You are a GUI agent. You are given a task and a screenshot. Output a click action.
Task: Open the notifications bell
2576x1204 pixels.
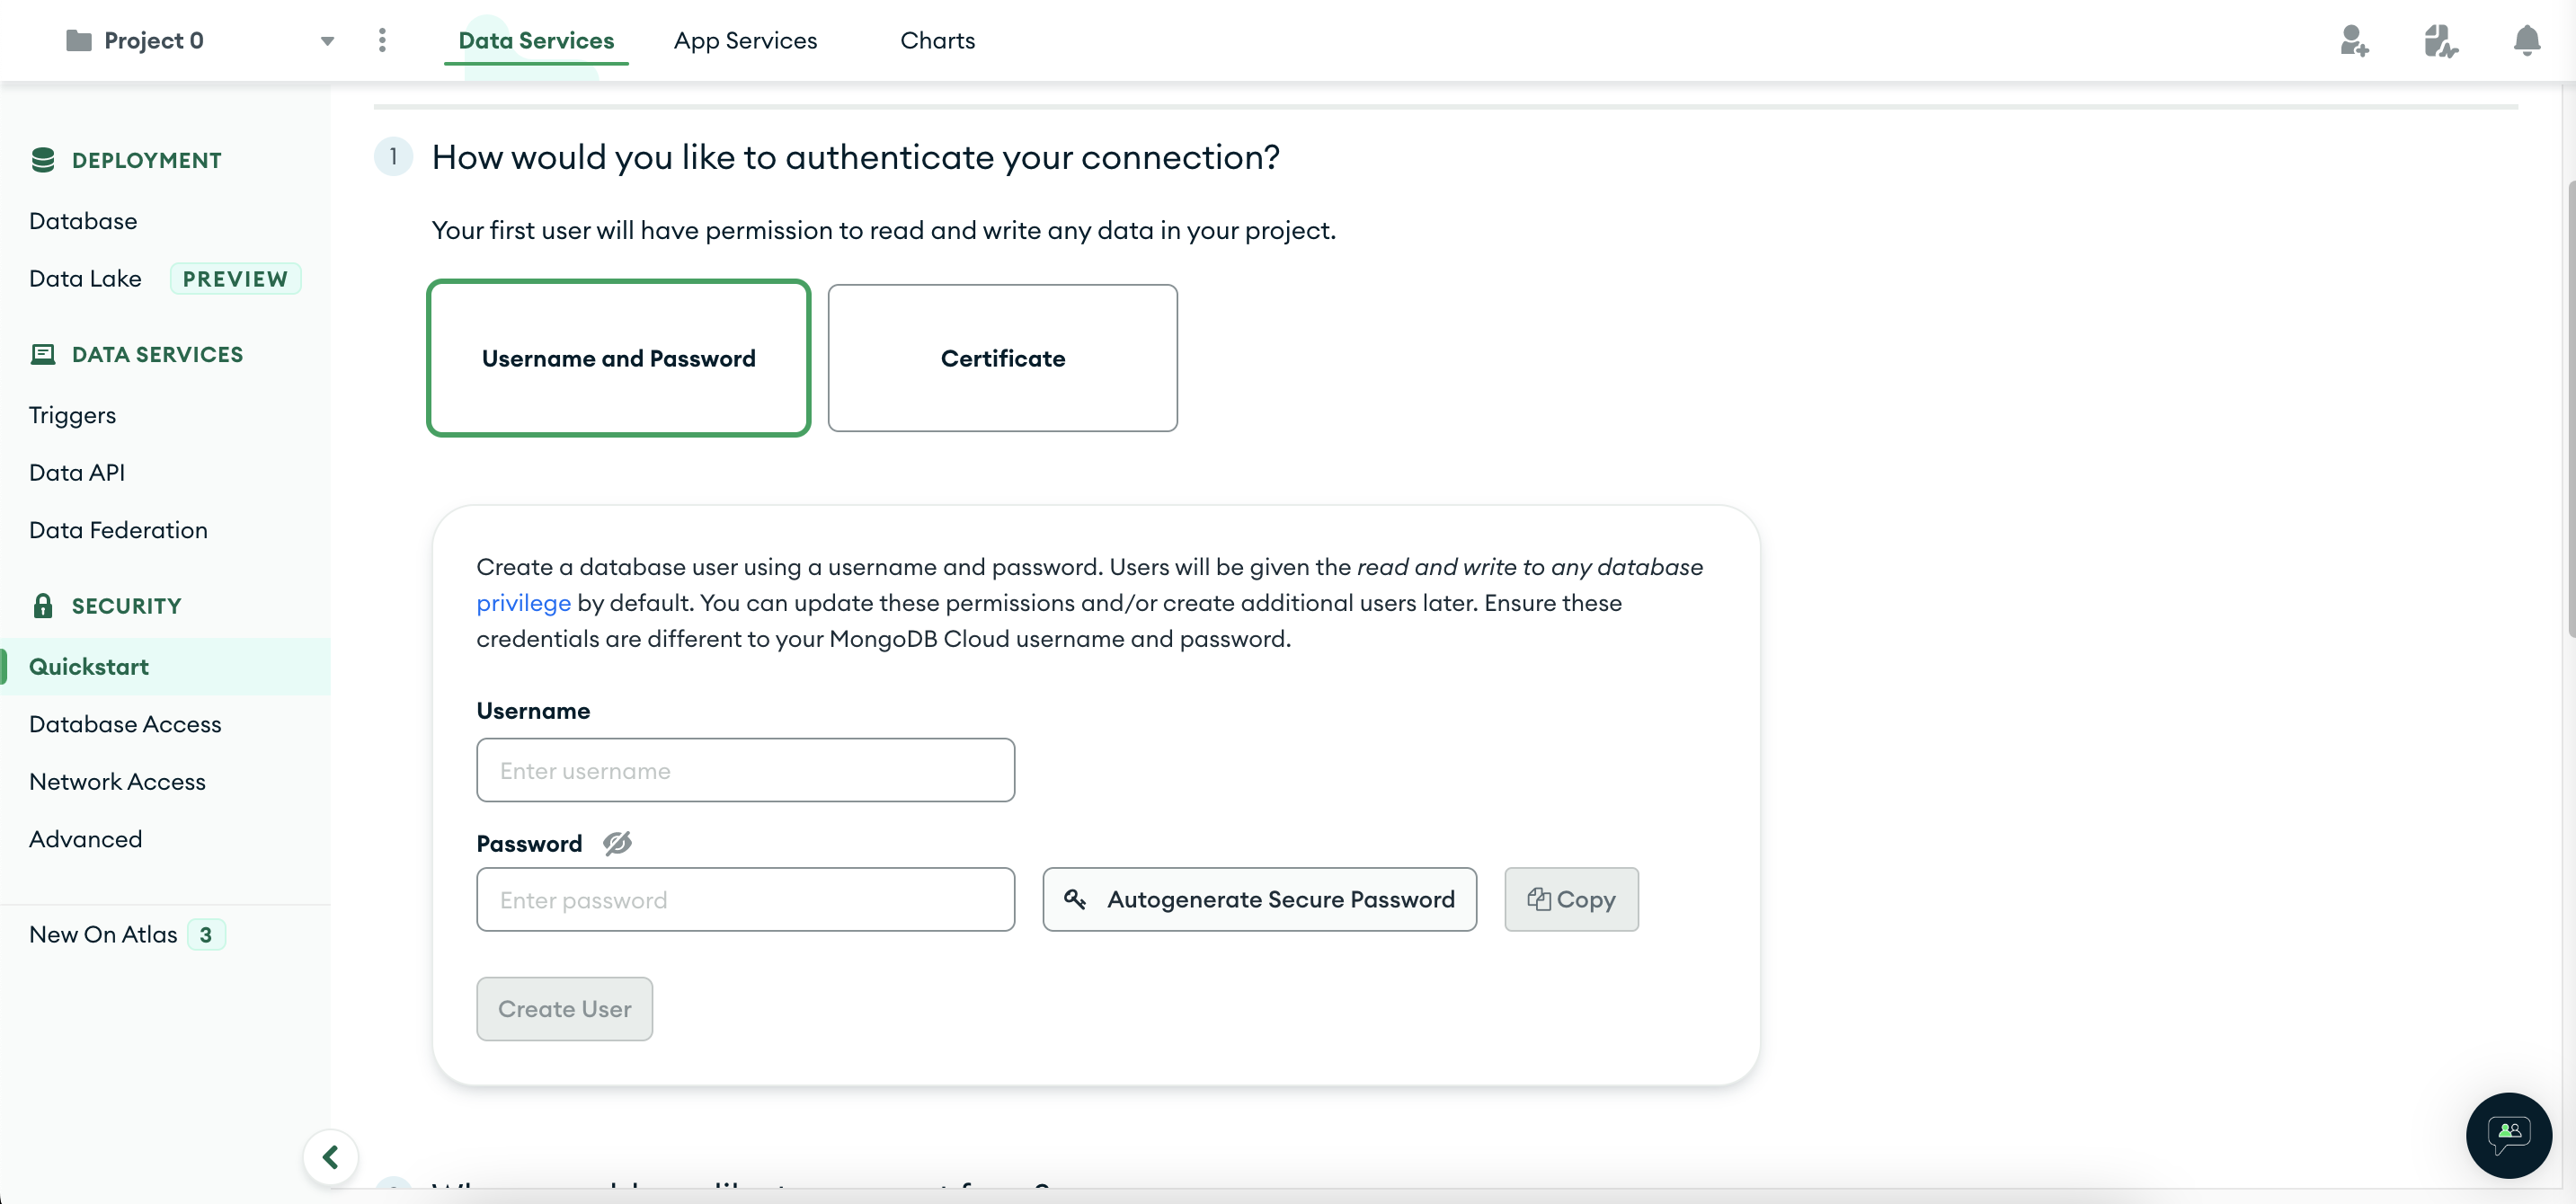pyautogui.click(x=2527, y=41)
